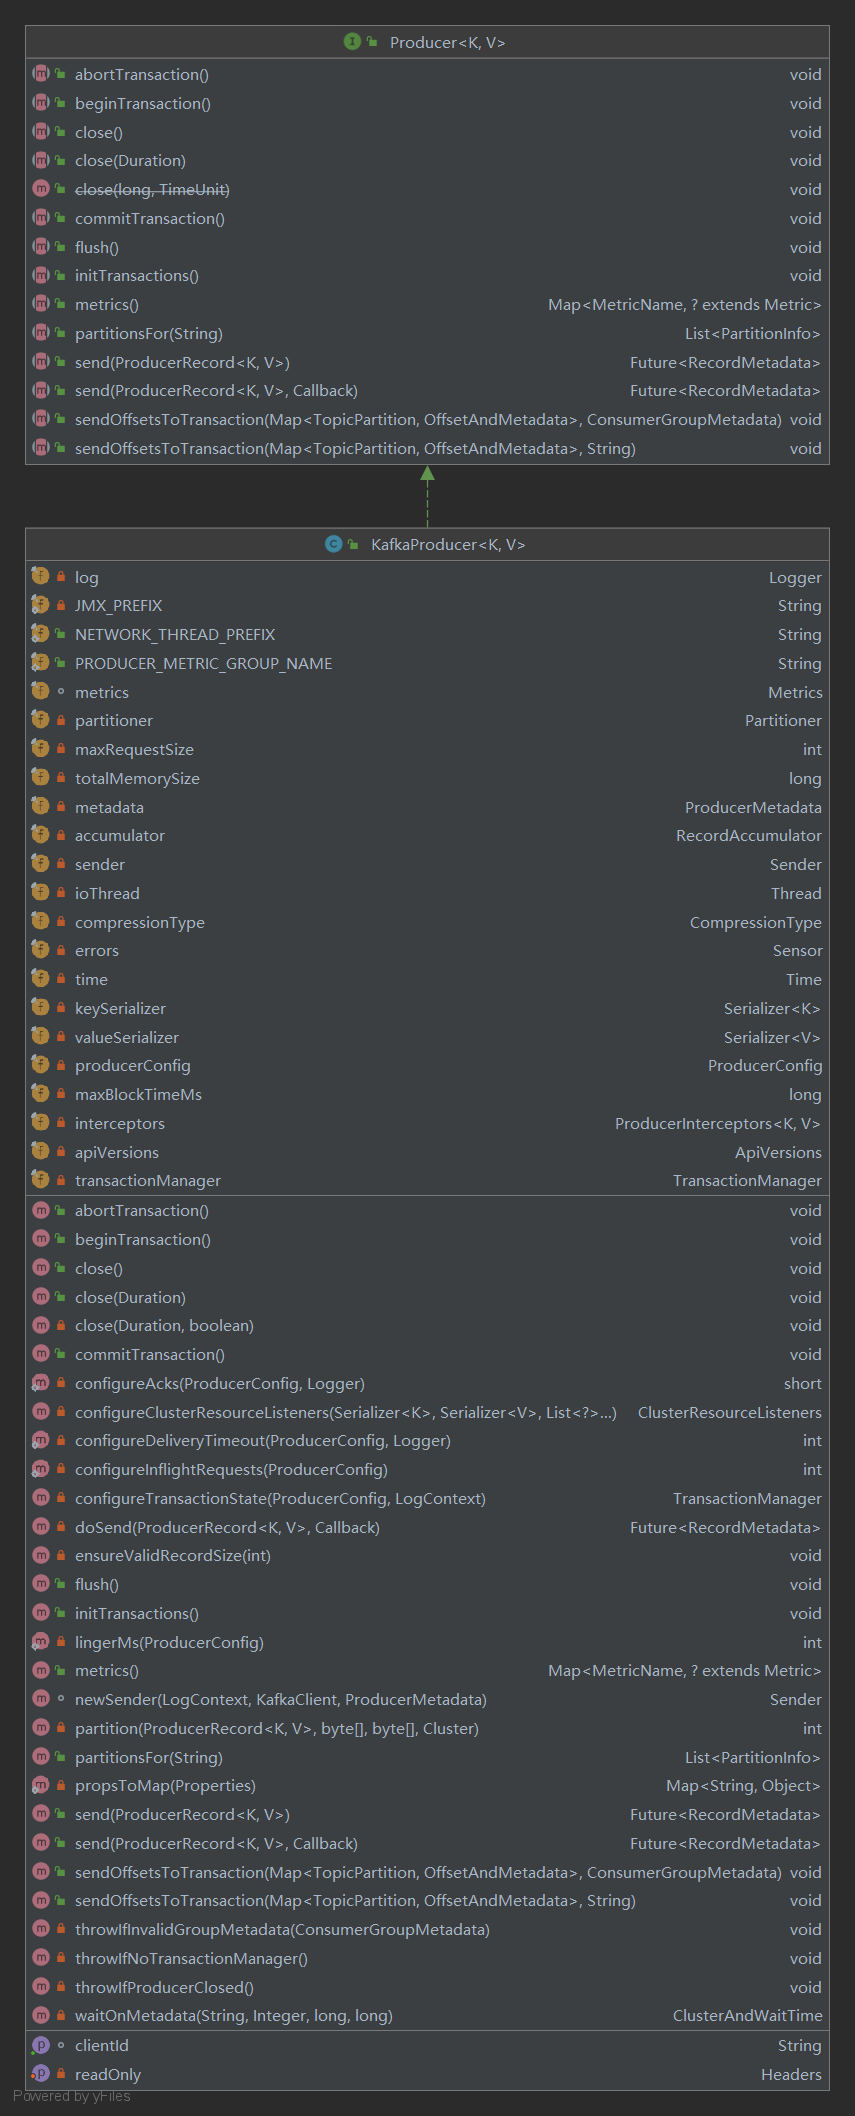
Task: Select the errors field row
Action: click(x=427, y=950)
